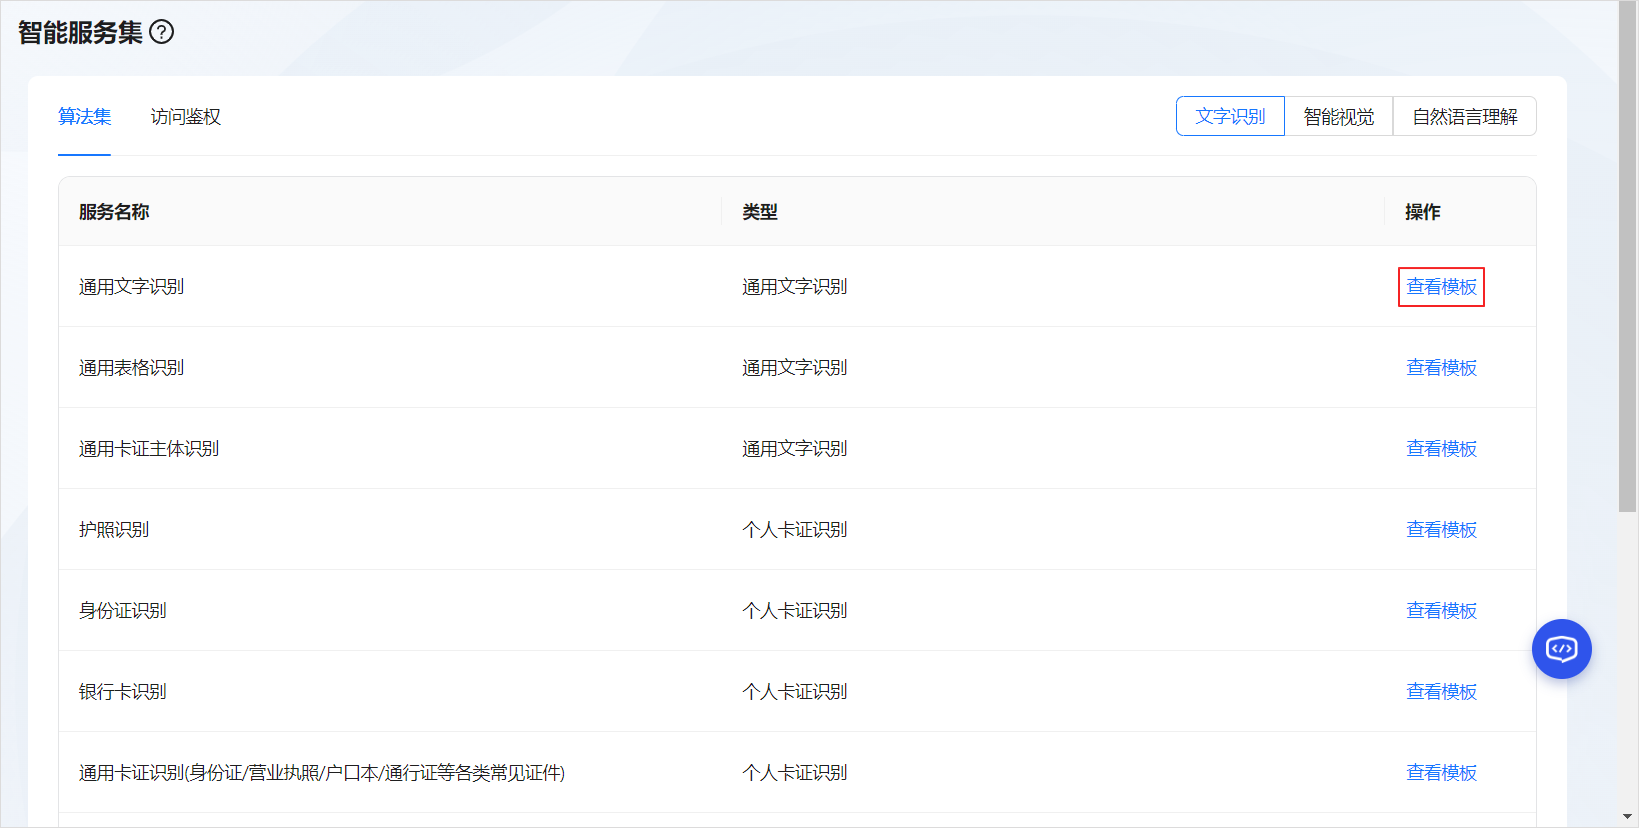The height and width of the screenshot is (828, 1639).
Task: Open the floating code assistant button
Action: [1561, 649]
